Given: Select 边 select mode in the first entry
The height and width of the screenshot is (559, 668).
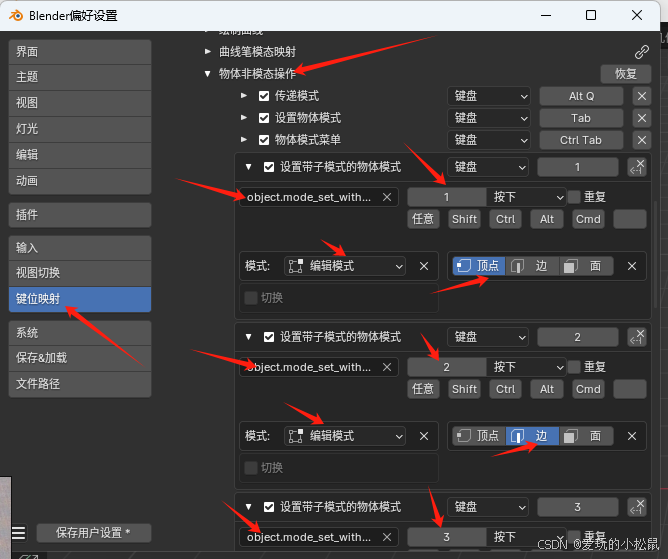Looking at the screenshot, I should (x=532, y=266).
